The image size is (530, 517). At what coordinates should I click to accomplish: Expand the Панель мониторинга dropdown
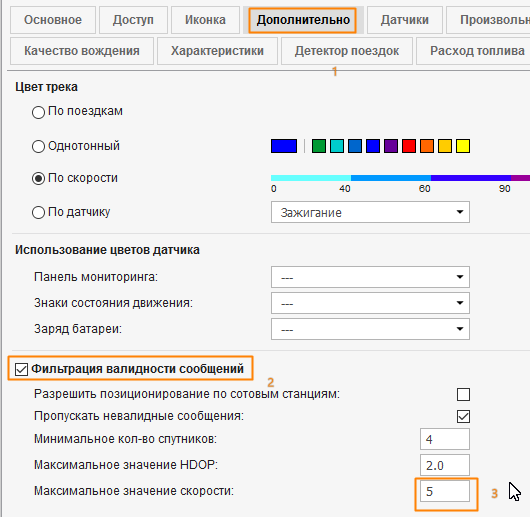(x=370, y=277)
